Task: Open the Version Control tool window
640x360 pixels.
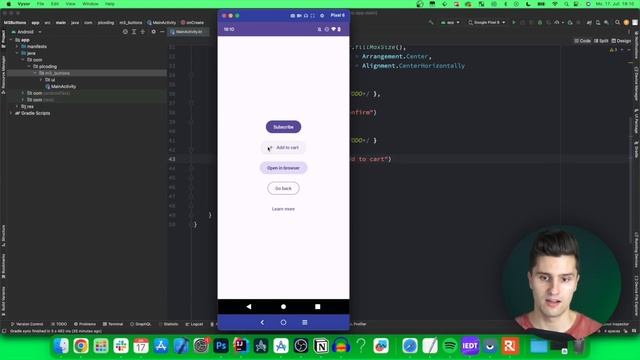Action: pyautogui.click(x=27, y=324)
